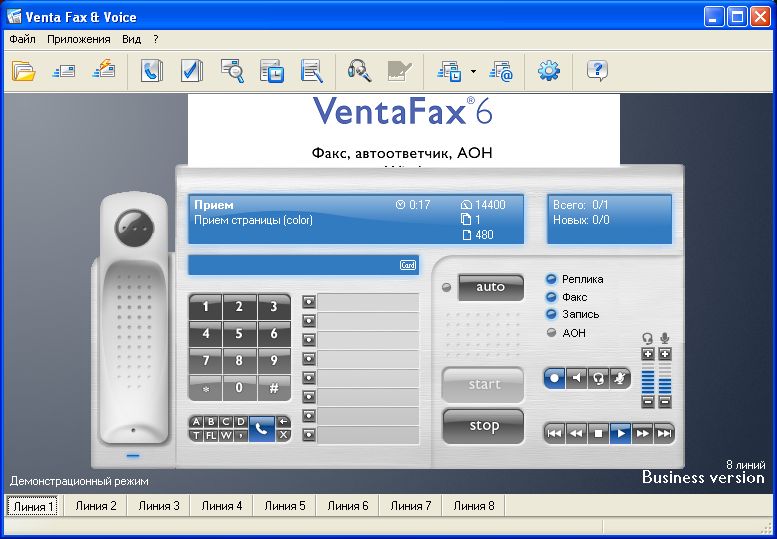777x539 pixels.
Task: Click the fast forward playback button
Action: (642, 433)
